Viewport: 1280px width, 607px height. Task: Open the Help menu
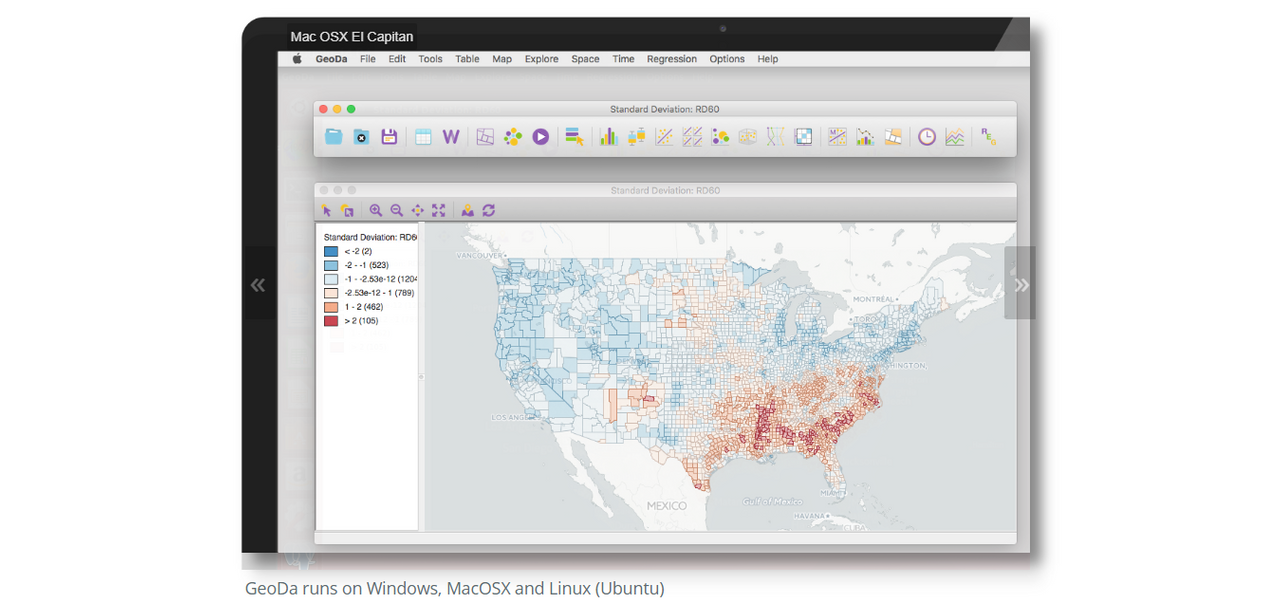[768, 59]
